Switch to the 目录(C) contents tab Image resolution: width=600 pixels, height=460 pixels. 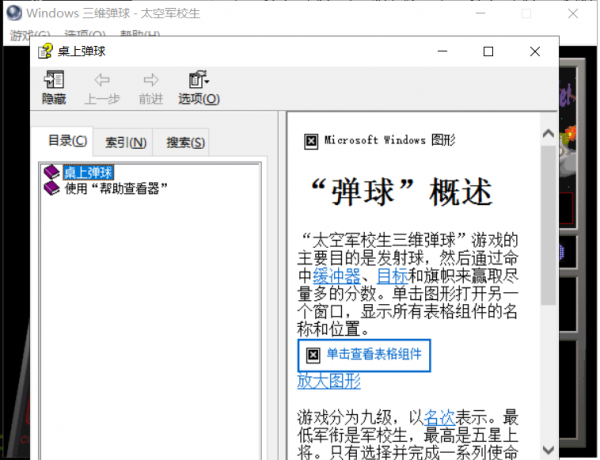68,141
